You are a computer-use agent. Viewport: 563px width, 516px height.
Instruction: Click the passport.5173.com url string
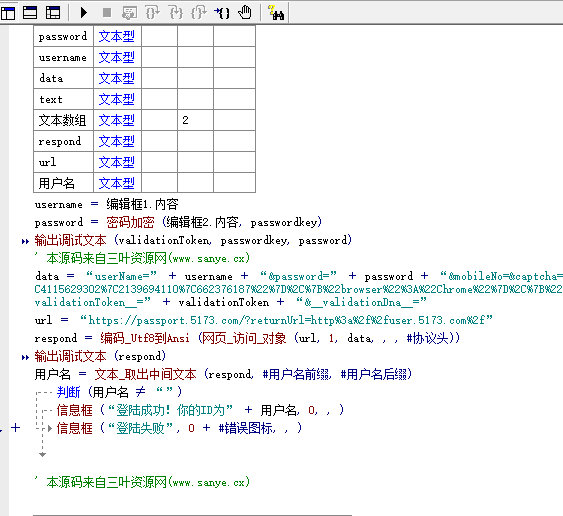click(286, 320)
